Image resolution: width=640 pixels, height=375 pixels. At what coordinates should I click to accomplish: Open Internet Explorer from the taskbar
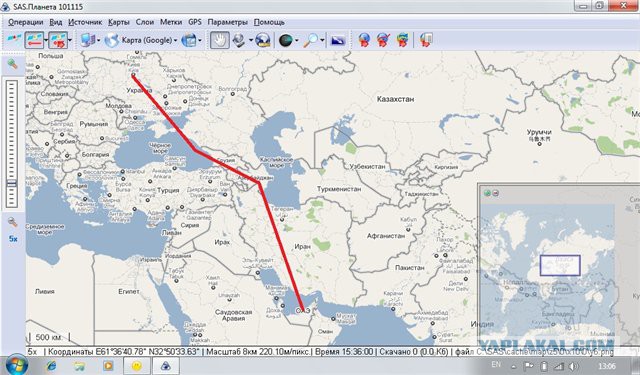52,366
